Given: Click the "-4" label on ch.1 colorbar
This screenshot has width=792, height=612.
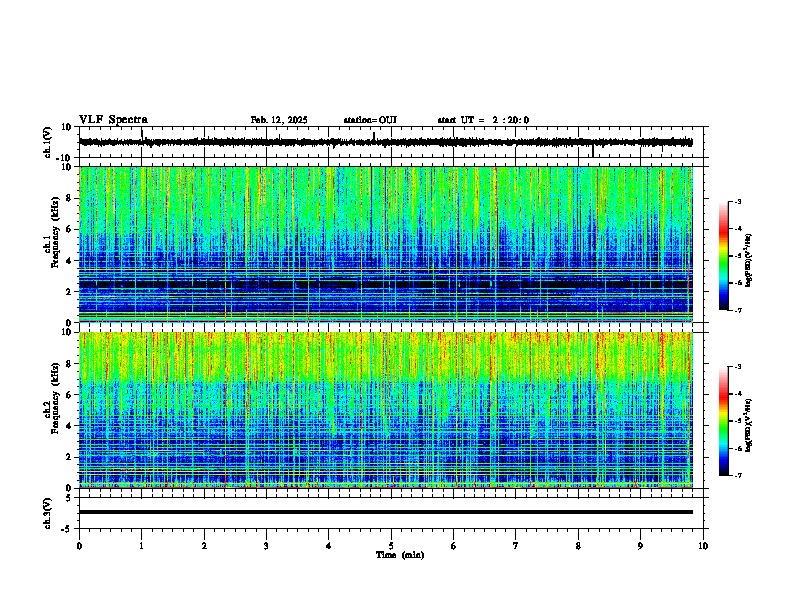Looking at the screenshot, I should (x=737, y=229).
